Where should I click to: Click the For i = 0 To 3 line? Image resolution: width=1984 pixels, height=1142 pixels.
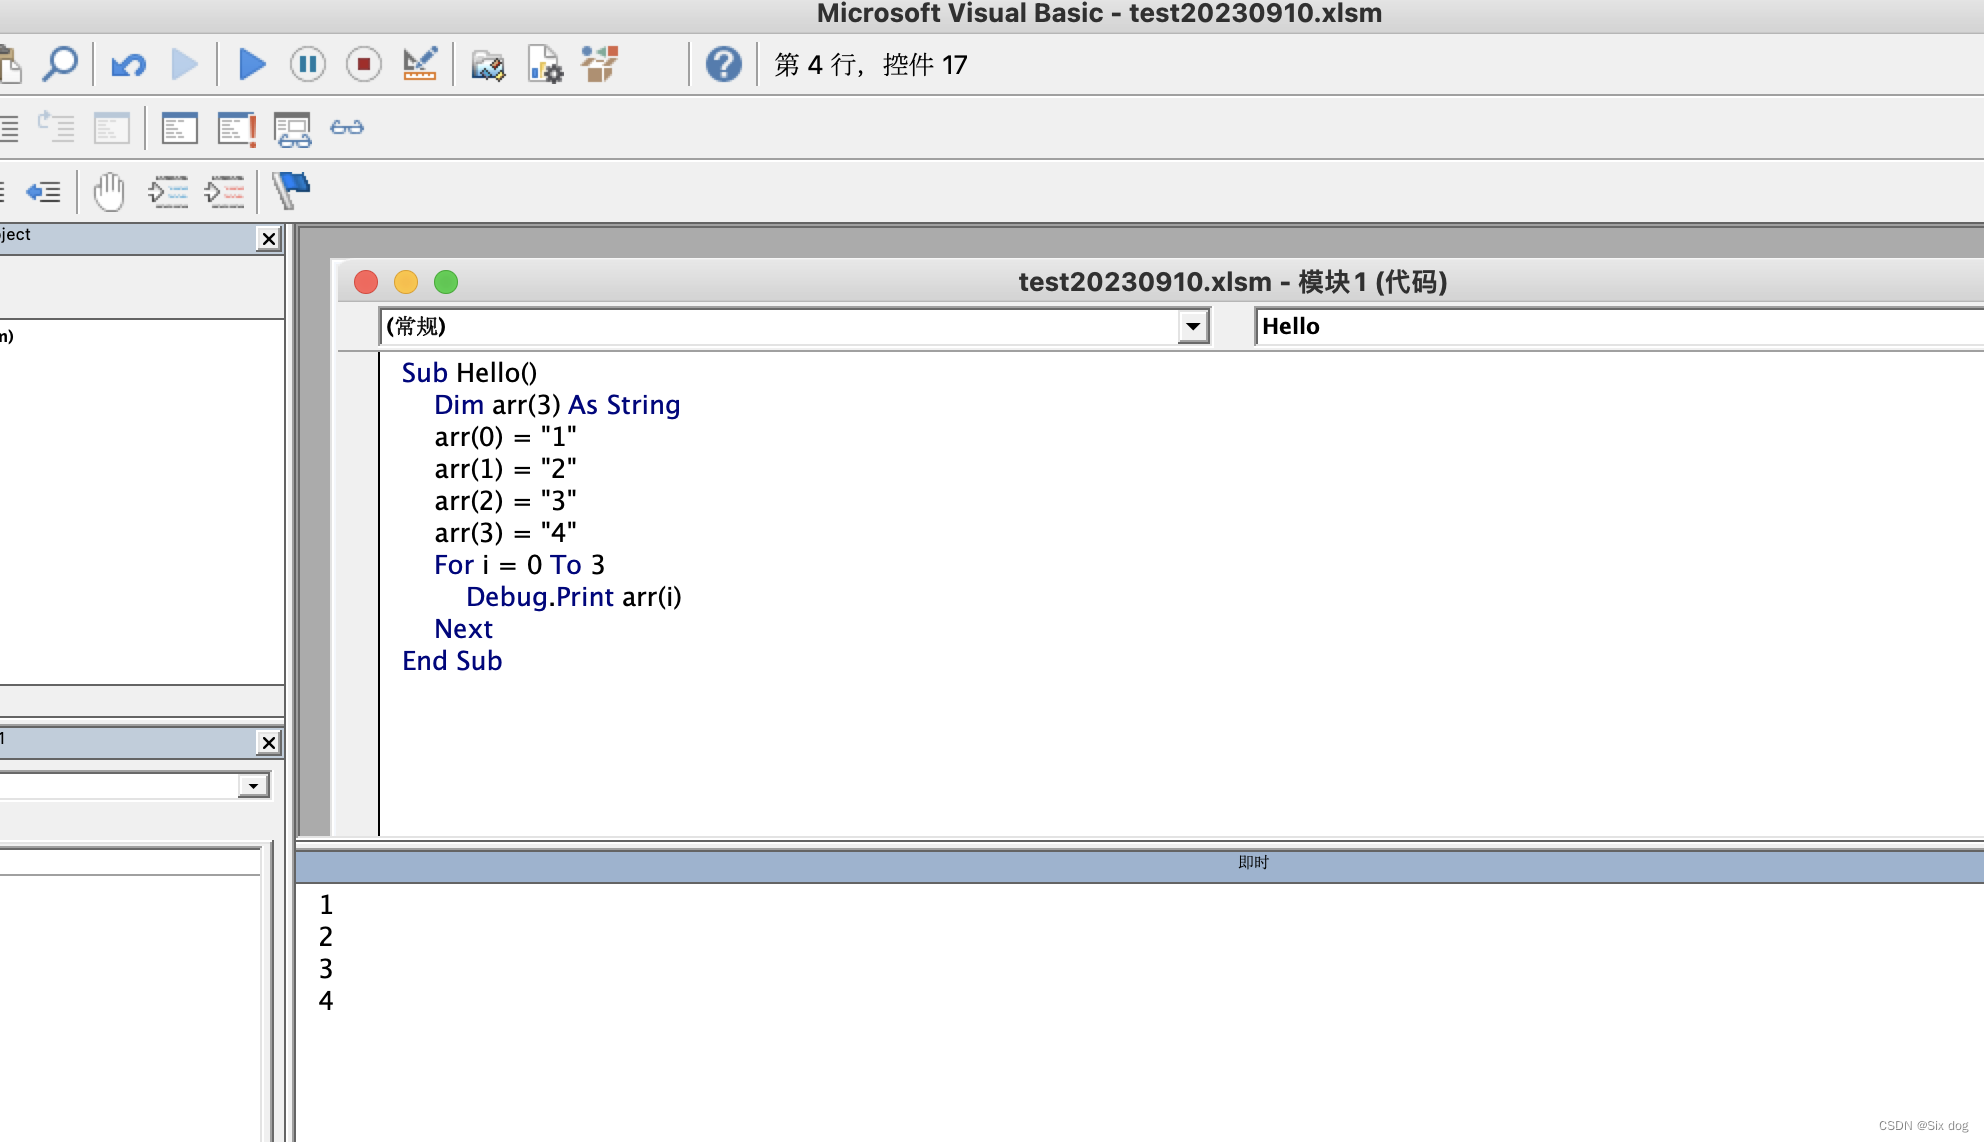[x=519, y=565]
